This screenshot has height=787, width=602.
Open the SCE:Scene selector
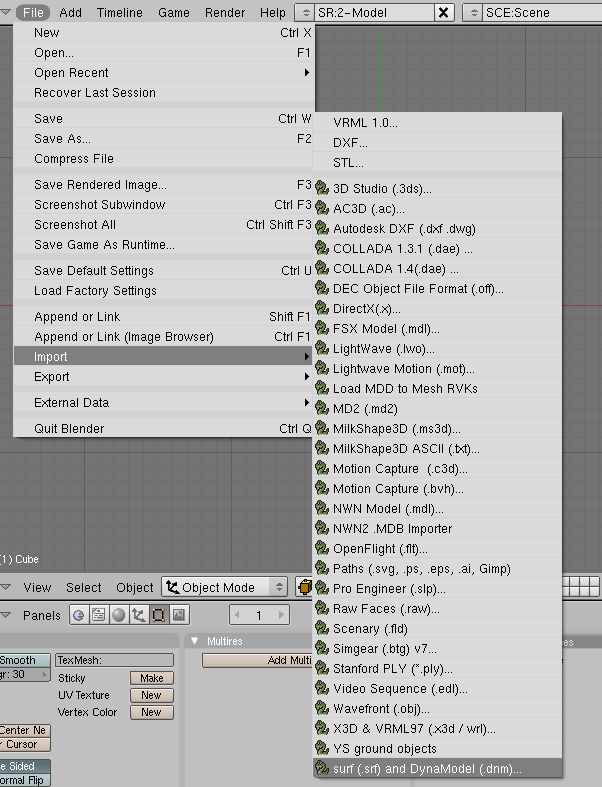473,13
